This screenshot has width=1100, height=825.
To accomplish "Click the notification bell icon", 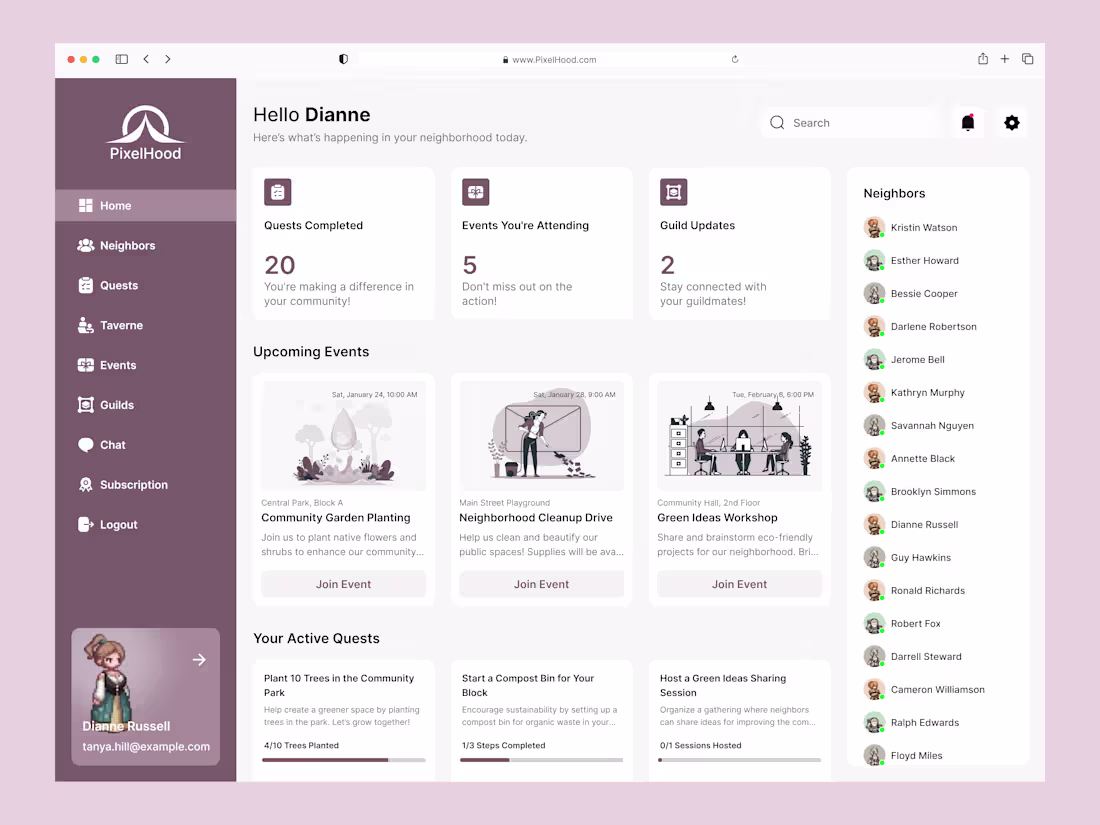I will coord(967,122).
